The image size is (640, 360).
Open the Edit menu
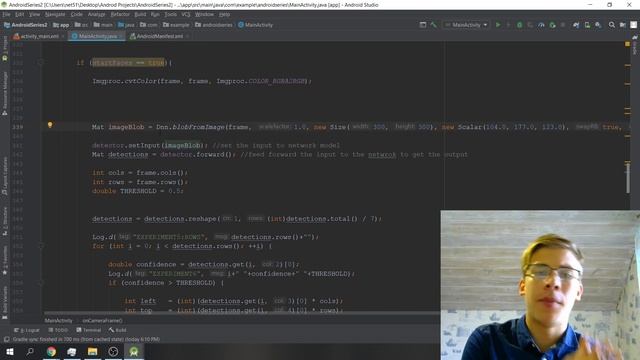20,14
